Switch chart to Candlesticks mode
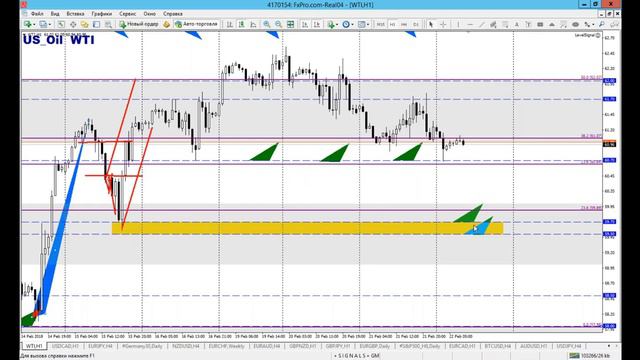The width and height of the screenshot is (640, 360). 241,24
